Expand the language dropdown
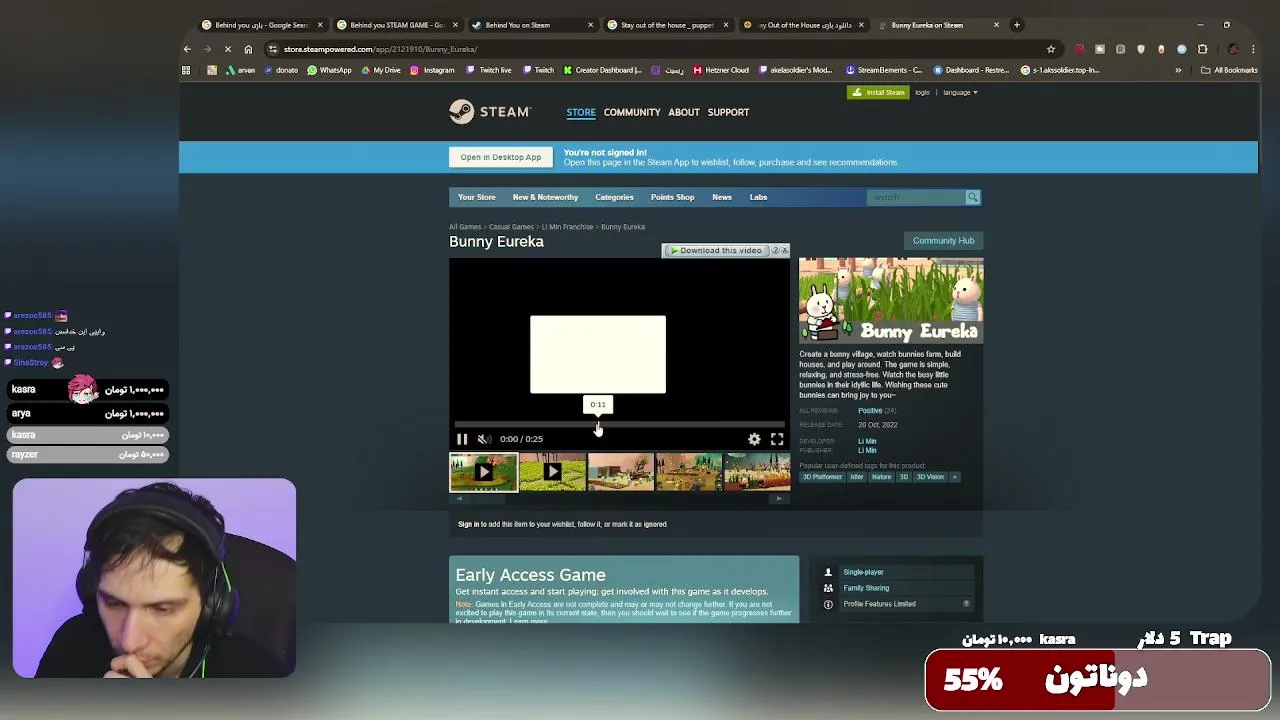The height and width of the screenshot is (720, 1280). 960,92
